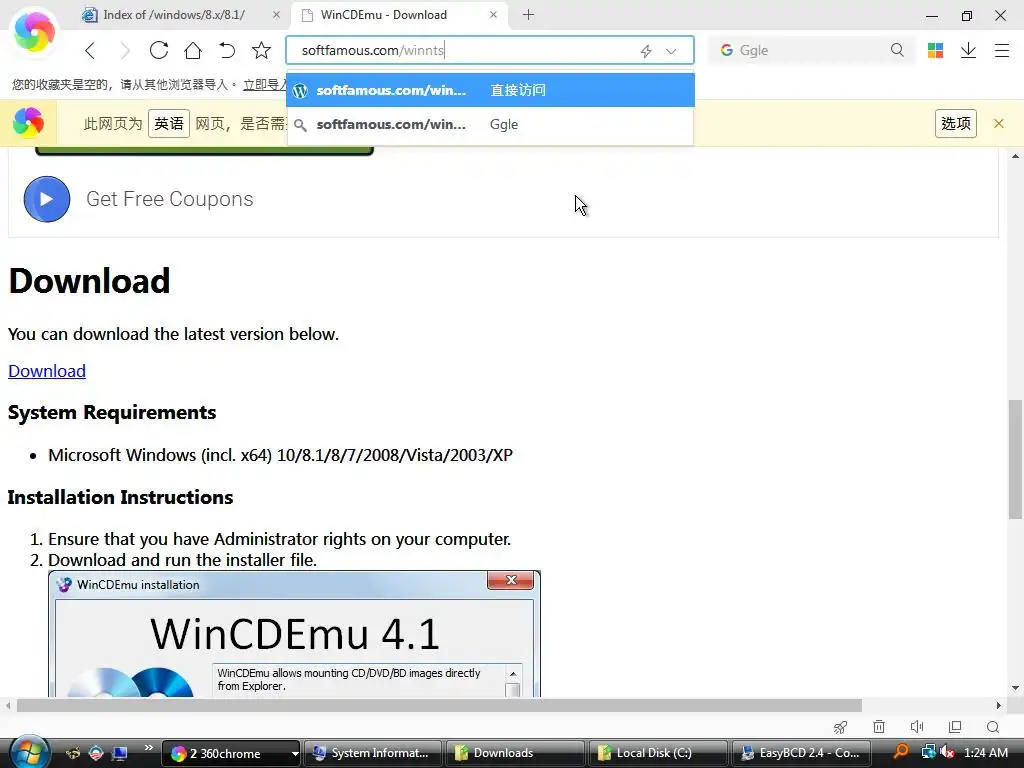Image resolution: width=1024 pixels, height=768 pixels.
Task: Click the scroll down arrow
Action: tap(1015, 688)
